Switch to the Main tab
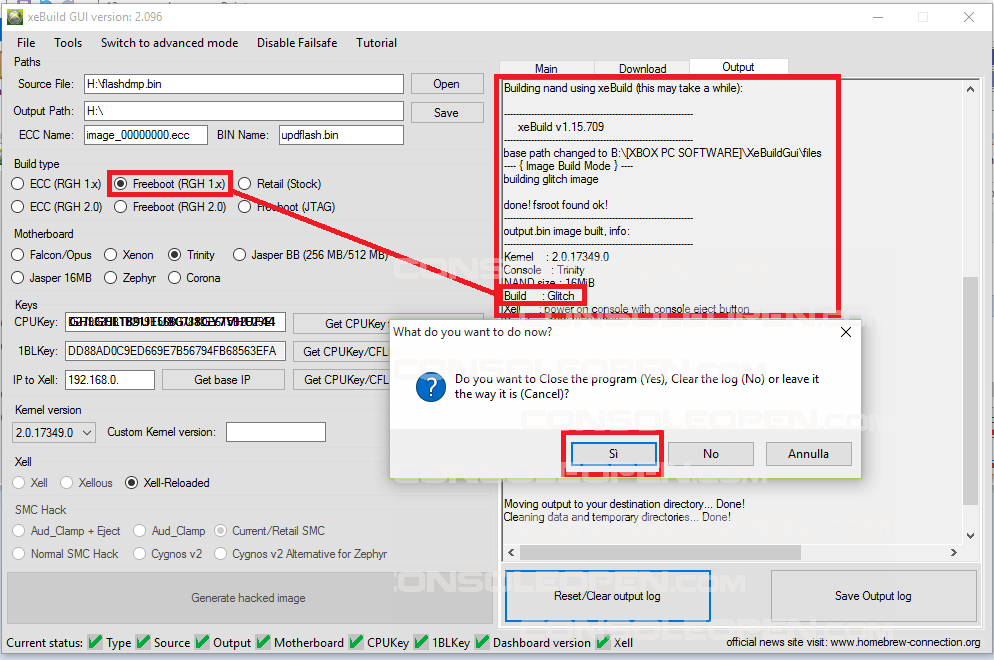The height and width of the screenshot is (660, 994). [x=546, y=69]
